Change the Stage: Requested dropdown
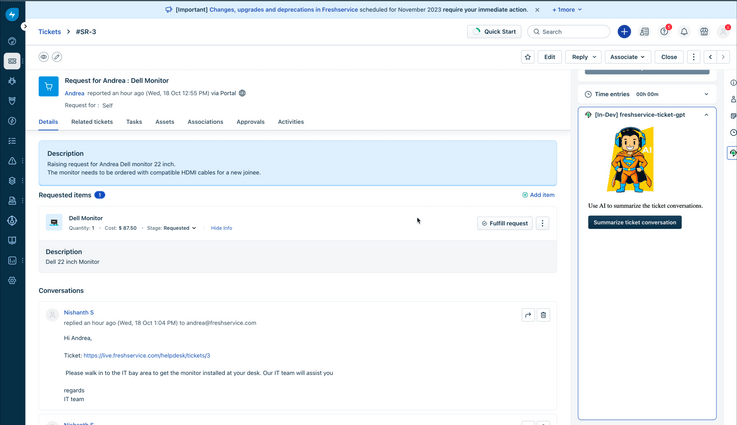 (x=180, y=228)
